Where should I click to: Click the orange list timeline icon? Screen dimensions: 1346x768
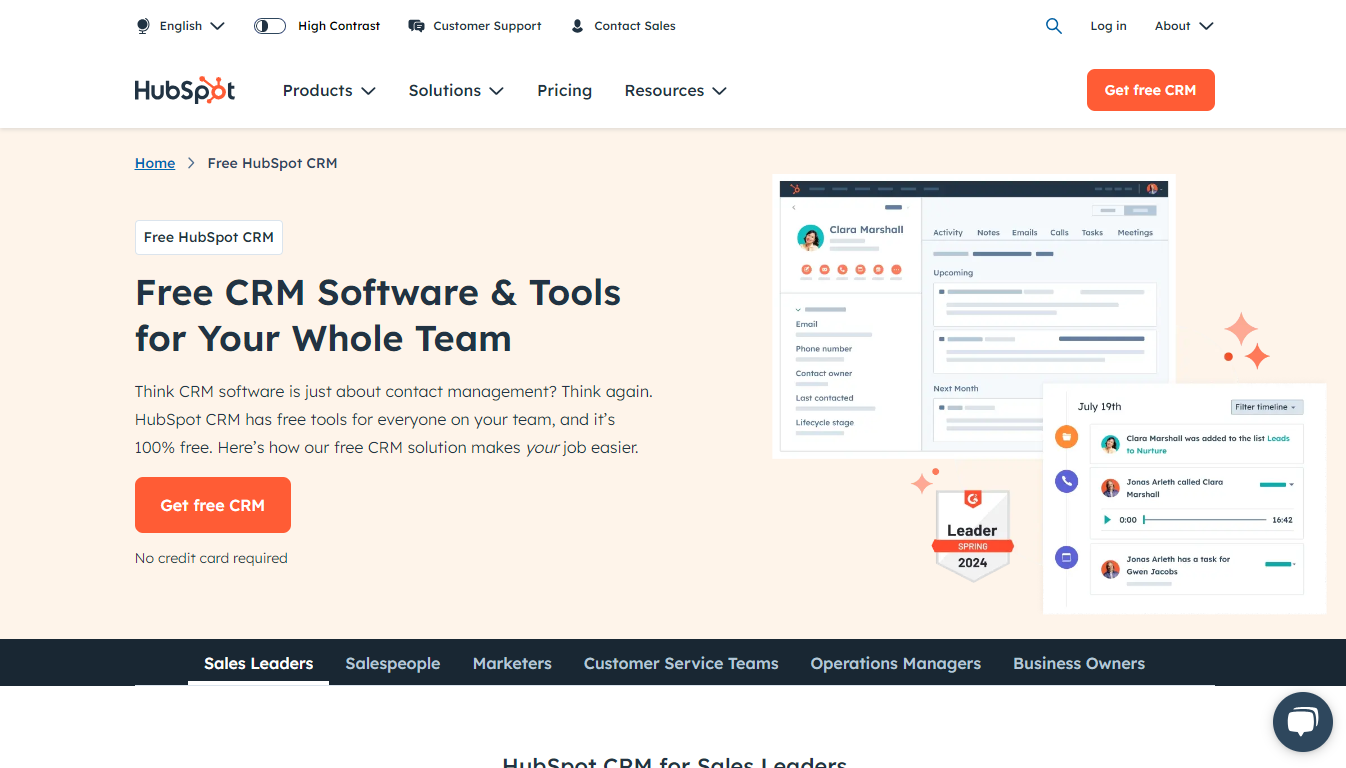pos(1066,436)
